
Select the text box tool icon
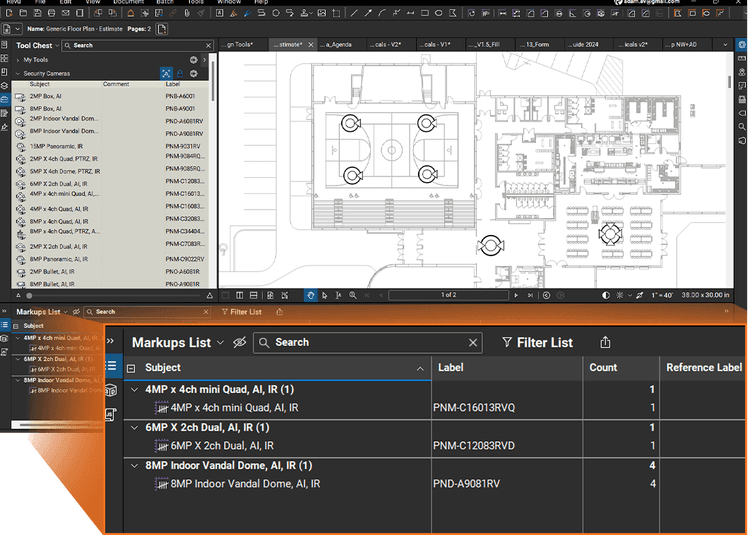click(x=220, y=13)
